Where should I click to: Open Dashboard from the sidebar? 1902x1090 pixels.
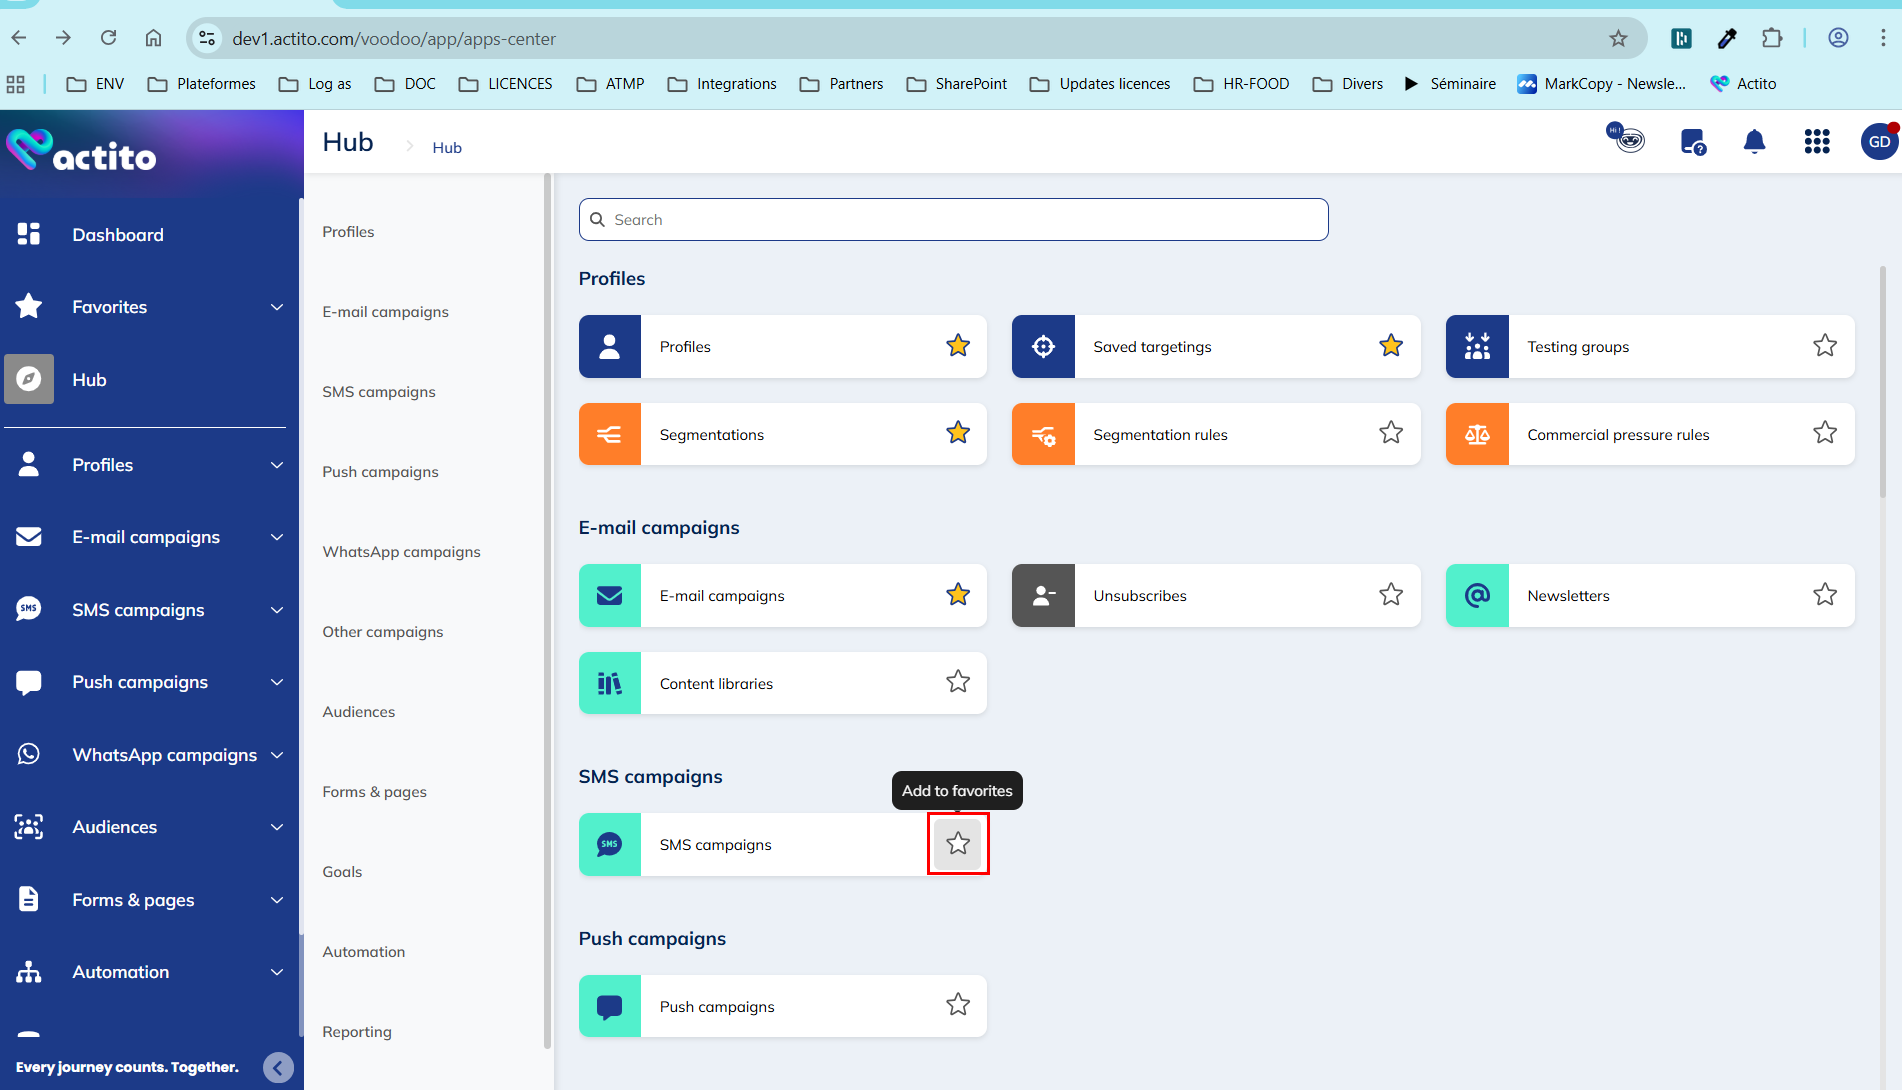point(117,235)
